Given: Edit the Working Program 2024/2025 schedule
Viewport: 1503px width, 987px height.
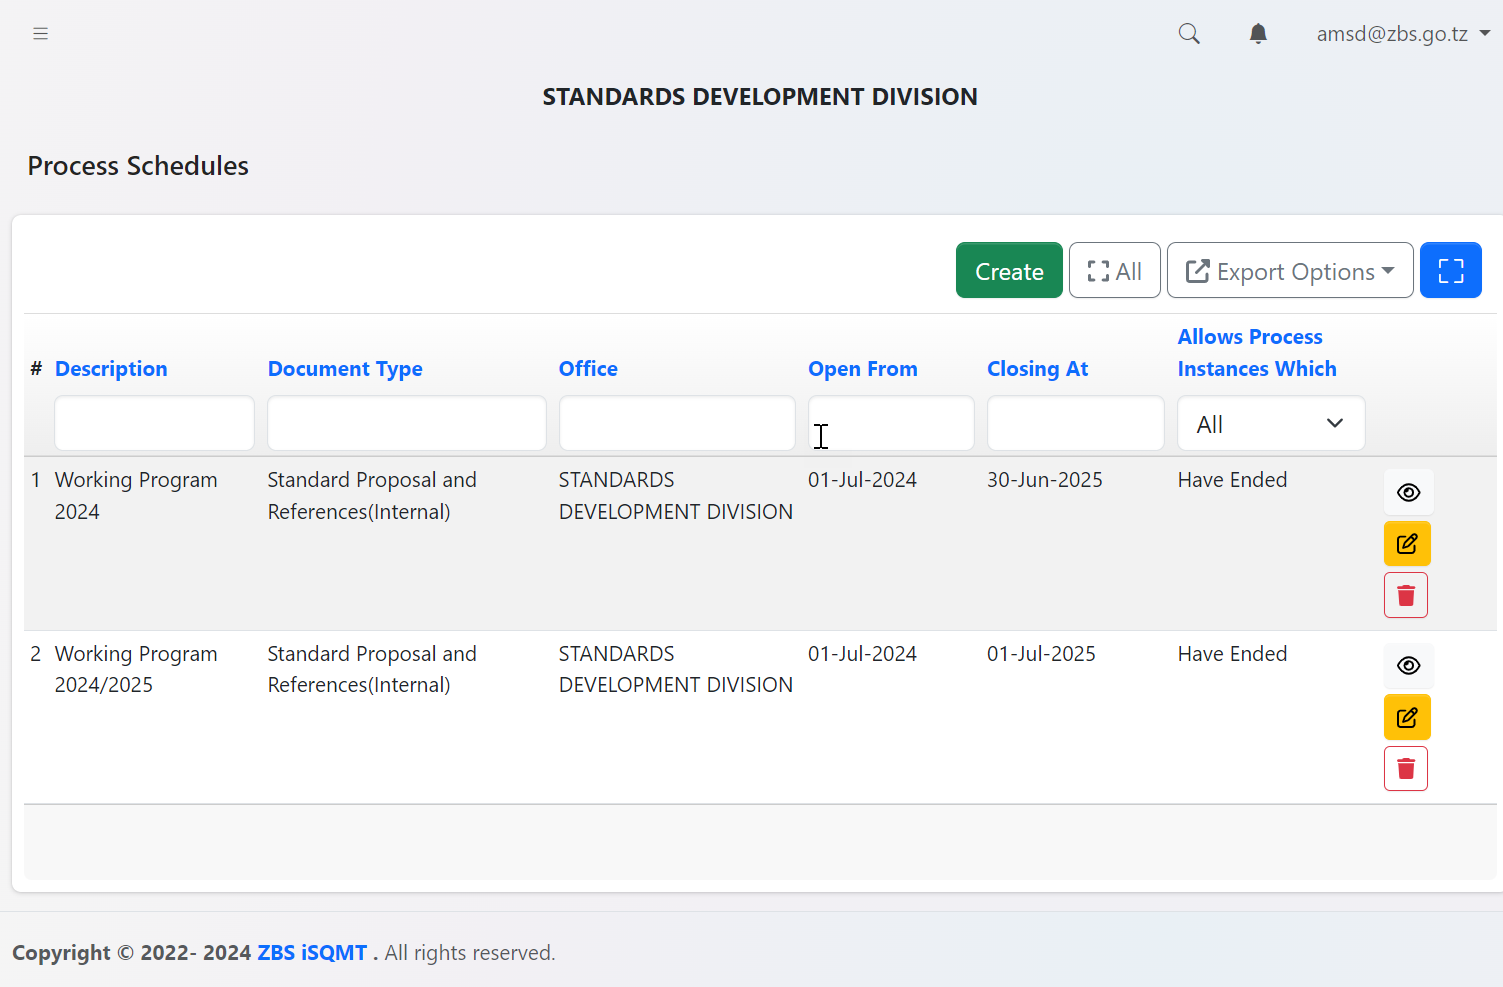Looking at the screenshot, I should pyautogui.click(x=1407, y=717).
